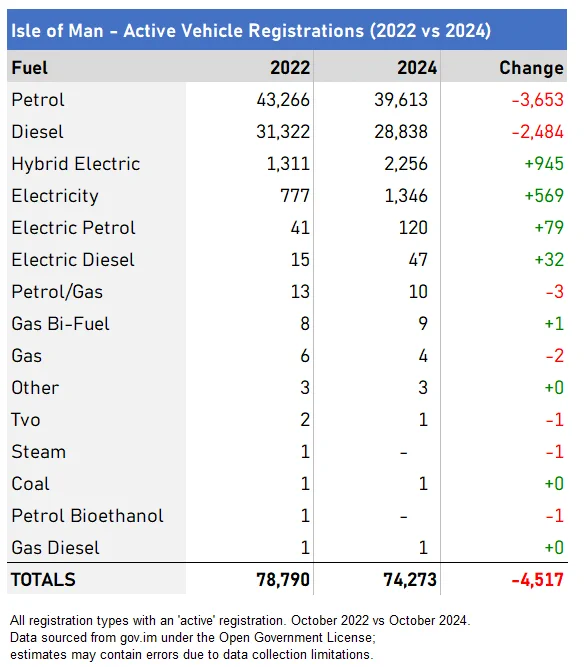This screenshot has height=667, width=588.
Task: Click the Petrol/Gas change value -3
Action: click(555, 292)
